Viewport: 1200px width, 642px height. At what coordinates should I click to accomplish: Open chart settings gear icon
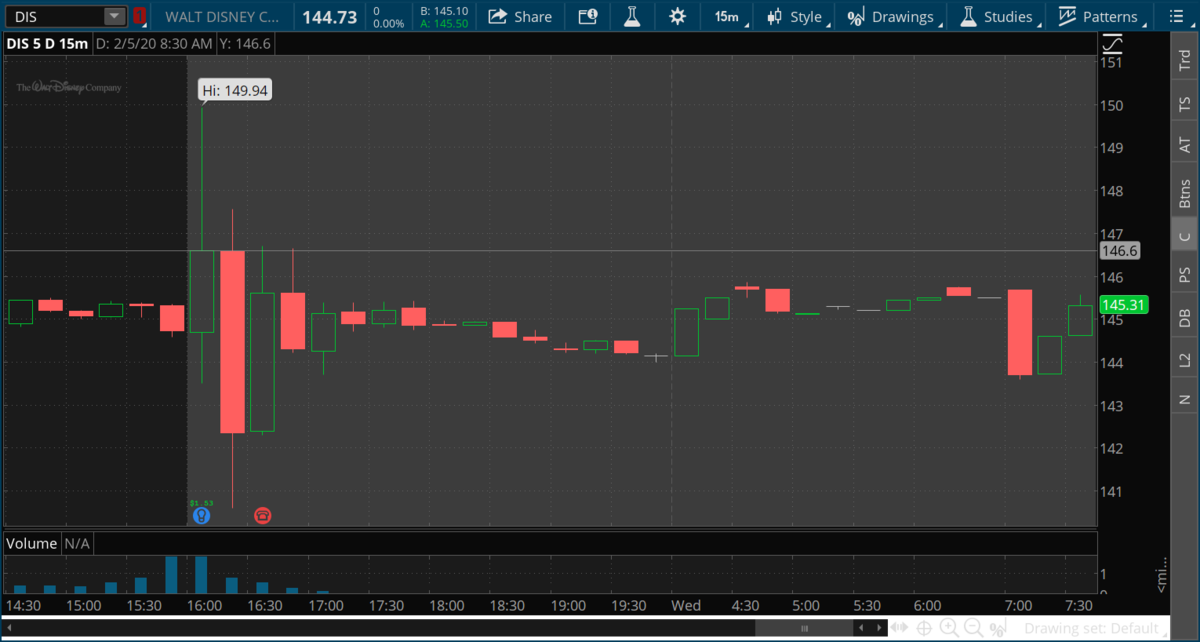(x=678, y=17)
